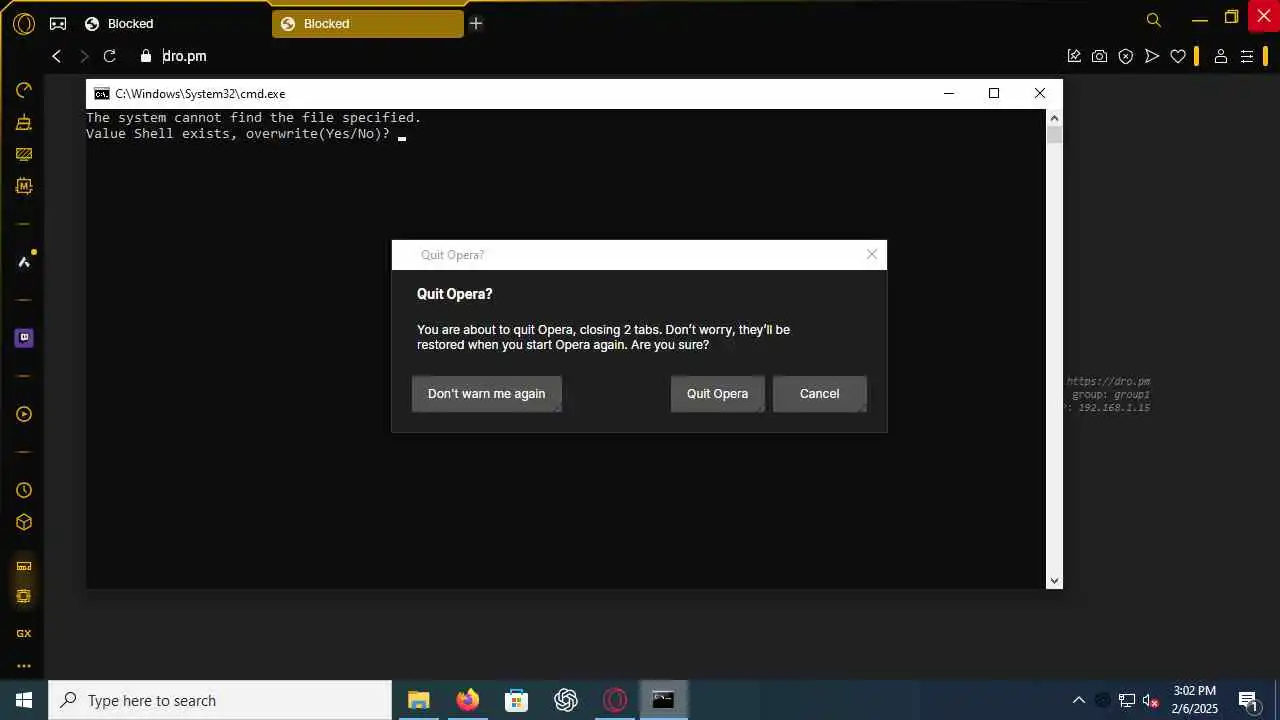Open the Windows Start menu
This screenshot has height=720, width=1280.
[24, 700]
